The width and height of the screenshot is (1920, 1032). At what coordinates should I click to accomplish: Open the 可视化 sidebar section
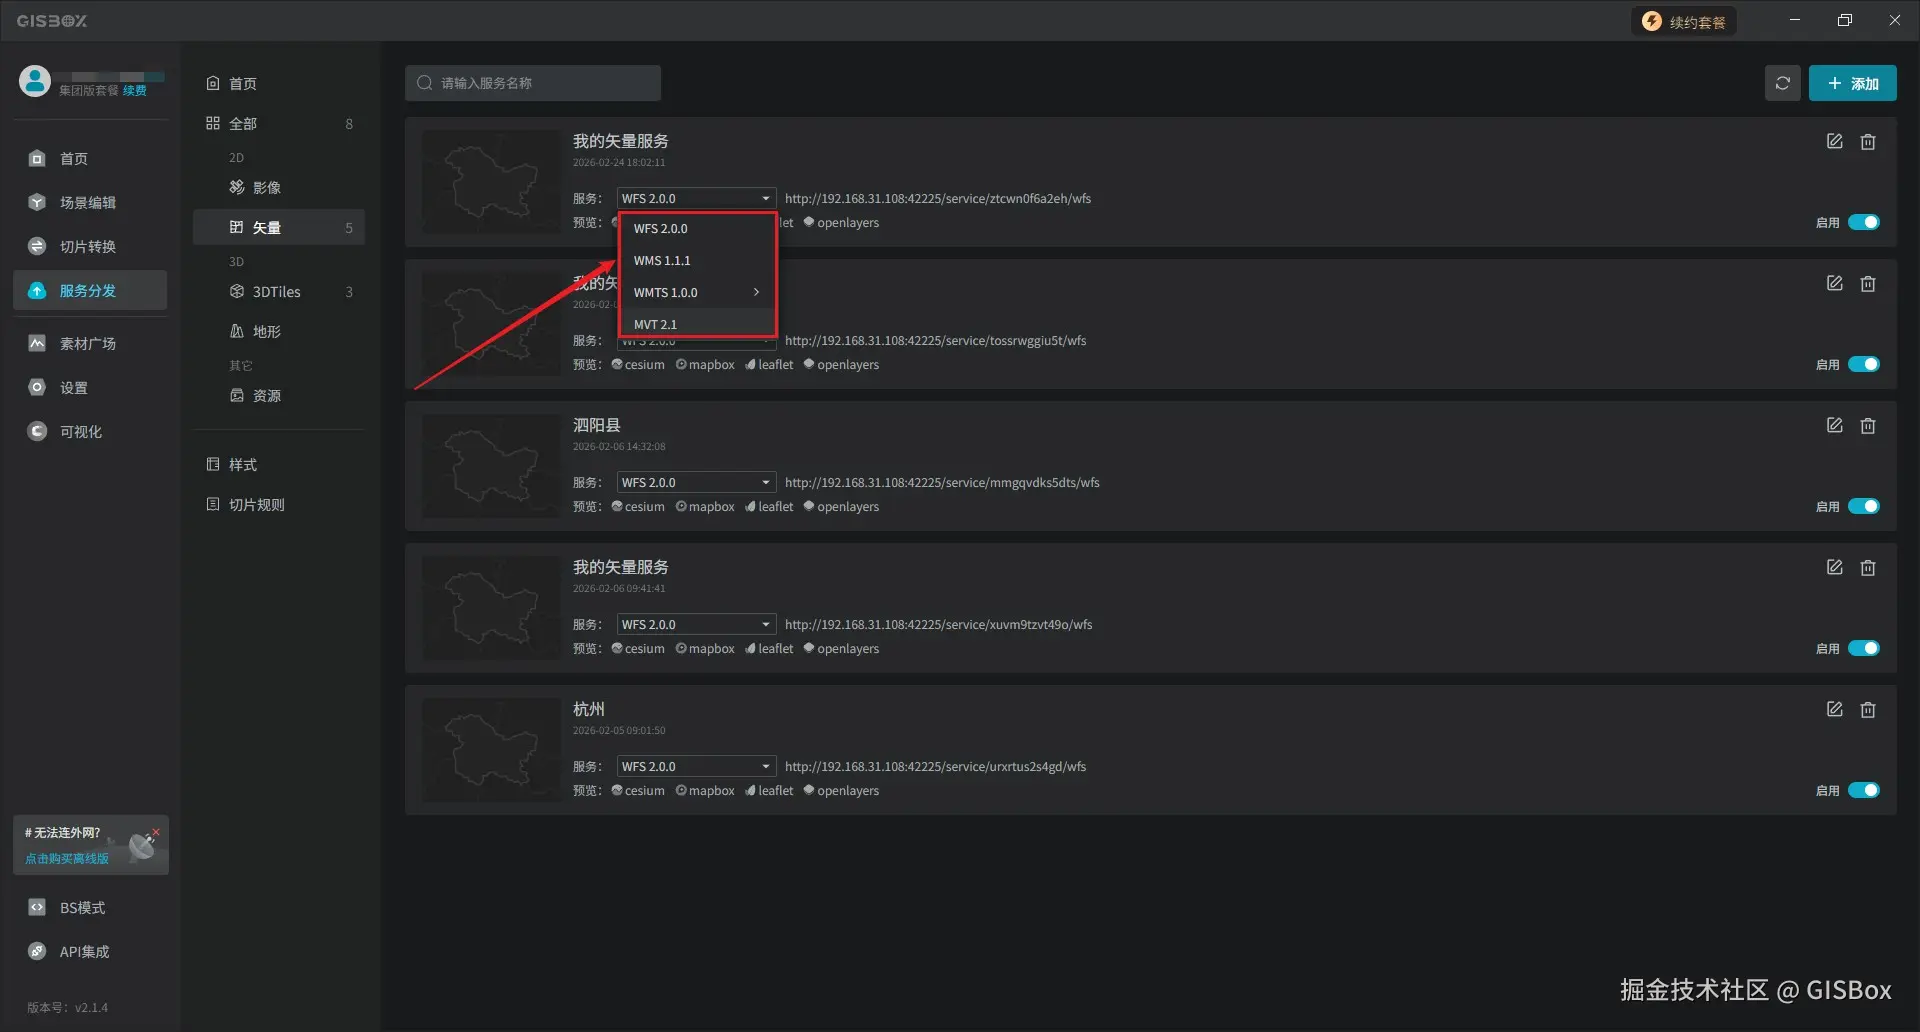click(80, 431)
